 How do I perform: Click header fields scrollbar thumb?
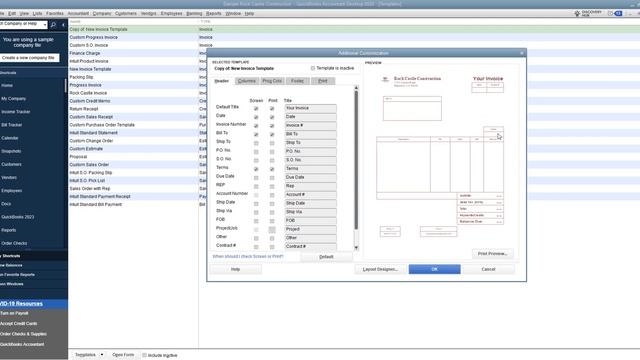pos(356,159)
